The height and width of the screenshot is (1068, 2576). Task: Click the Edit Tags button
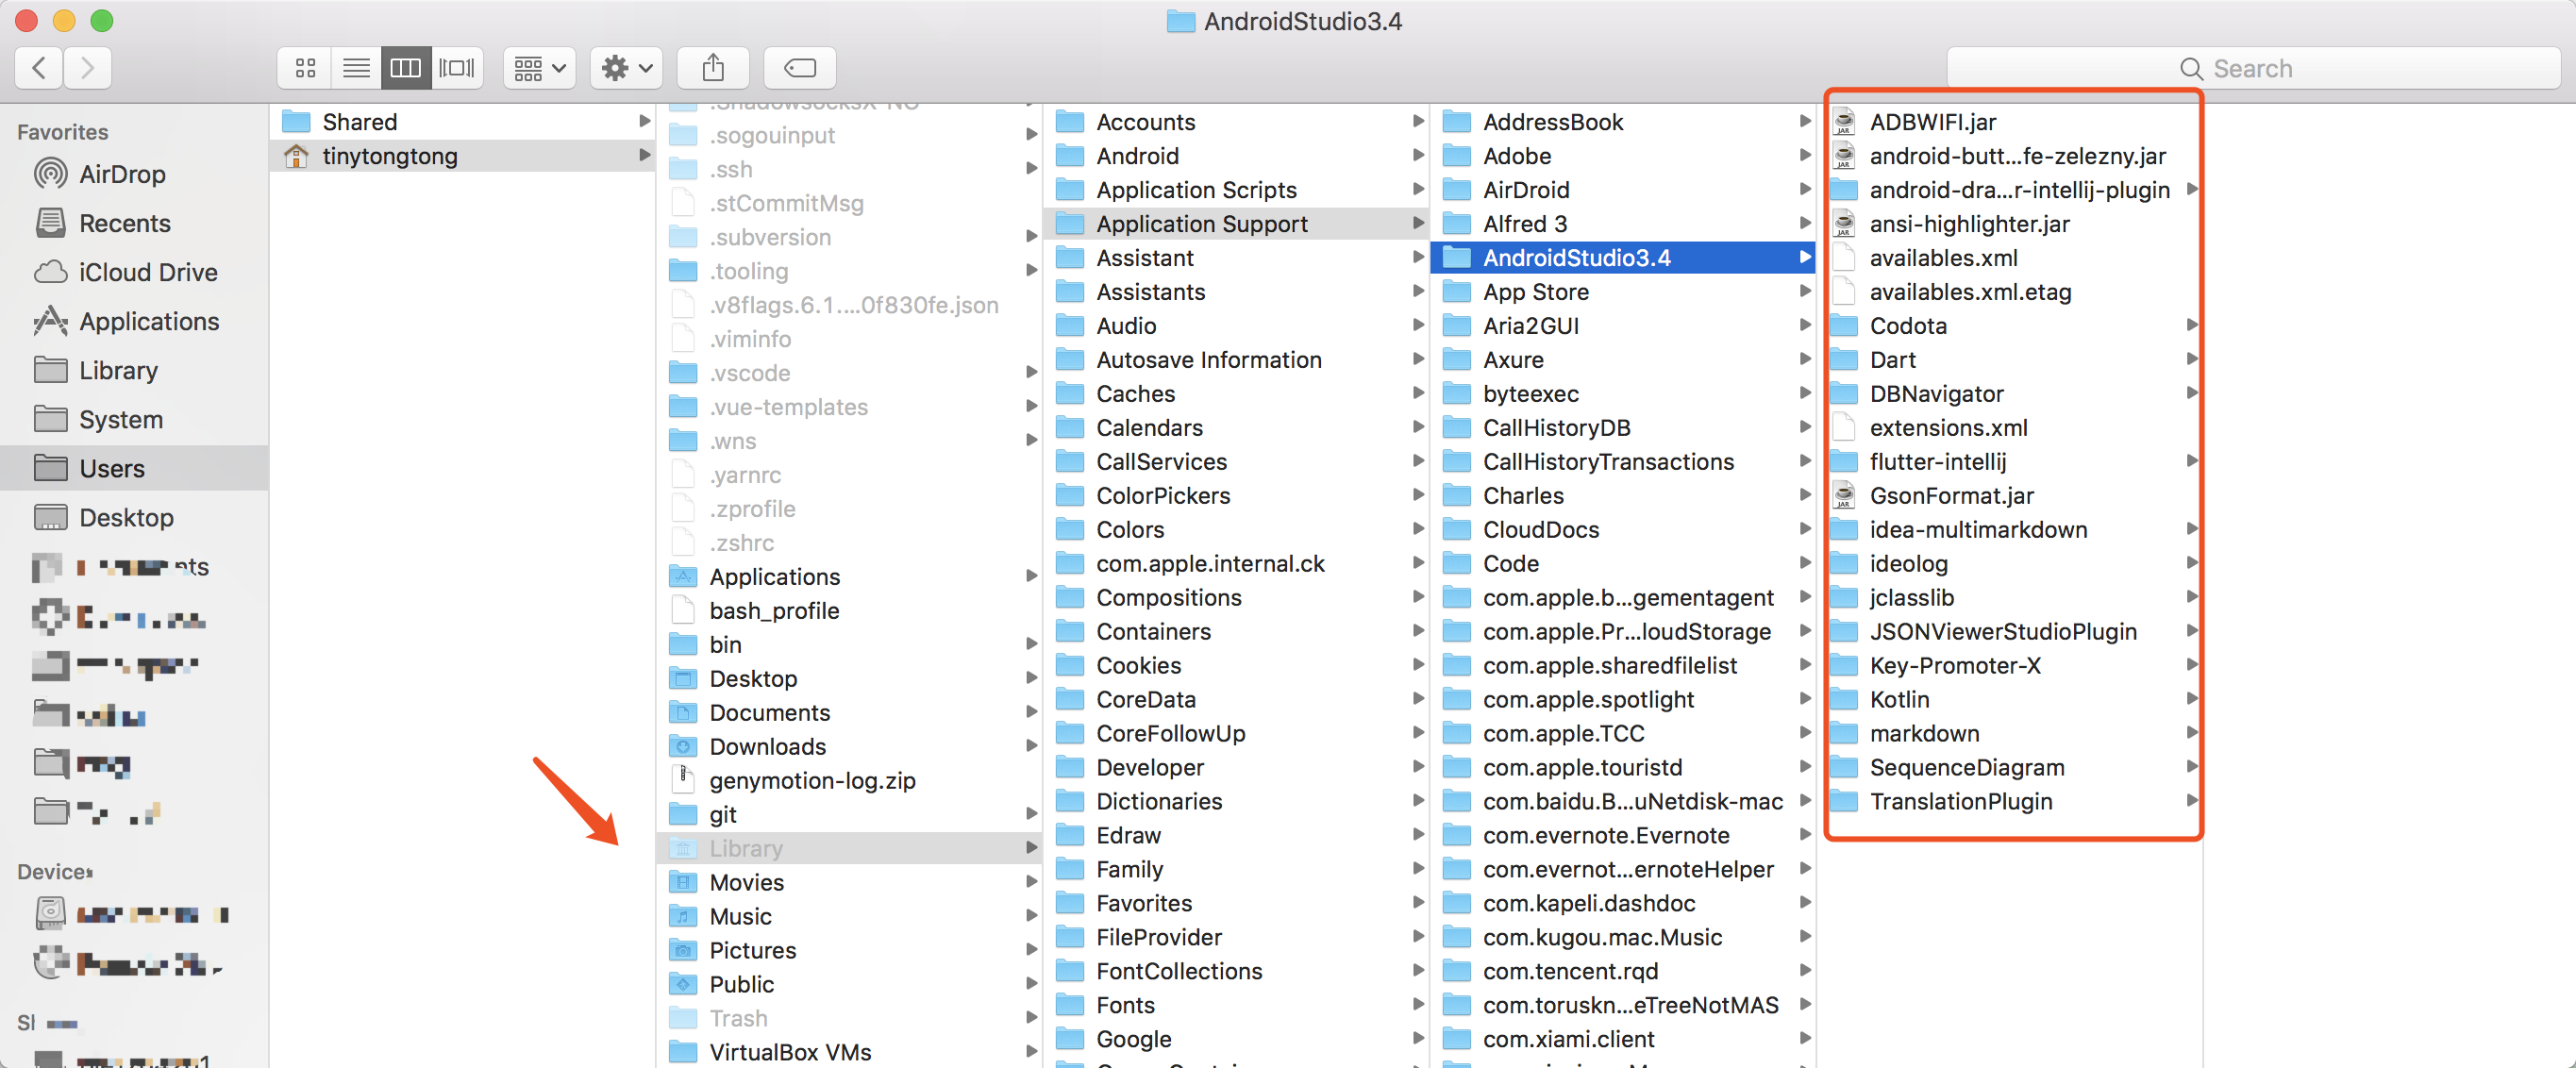click(799, 68)
